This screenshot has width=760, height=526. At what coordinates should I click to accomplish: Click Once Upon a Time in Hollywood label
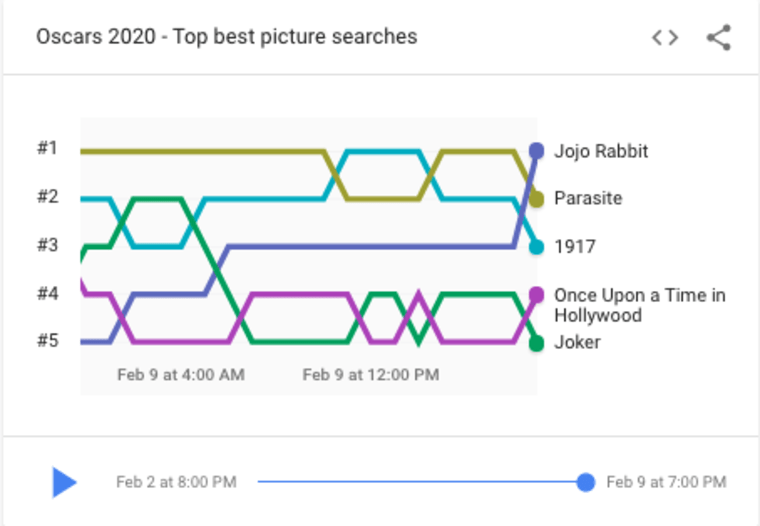640,305
